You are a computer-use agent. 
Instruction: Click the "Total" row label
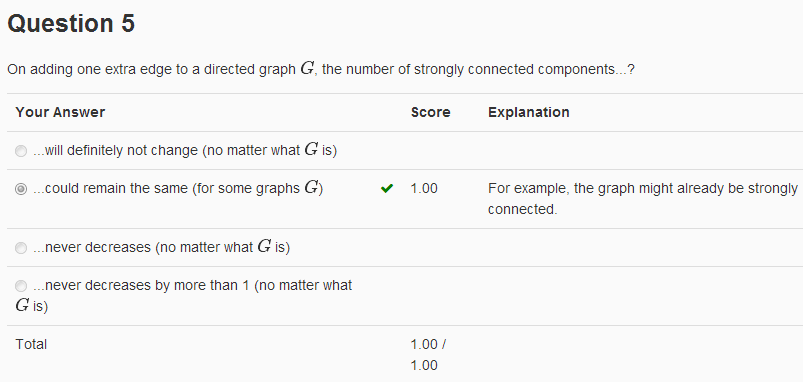click(31, 344)
